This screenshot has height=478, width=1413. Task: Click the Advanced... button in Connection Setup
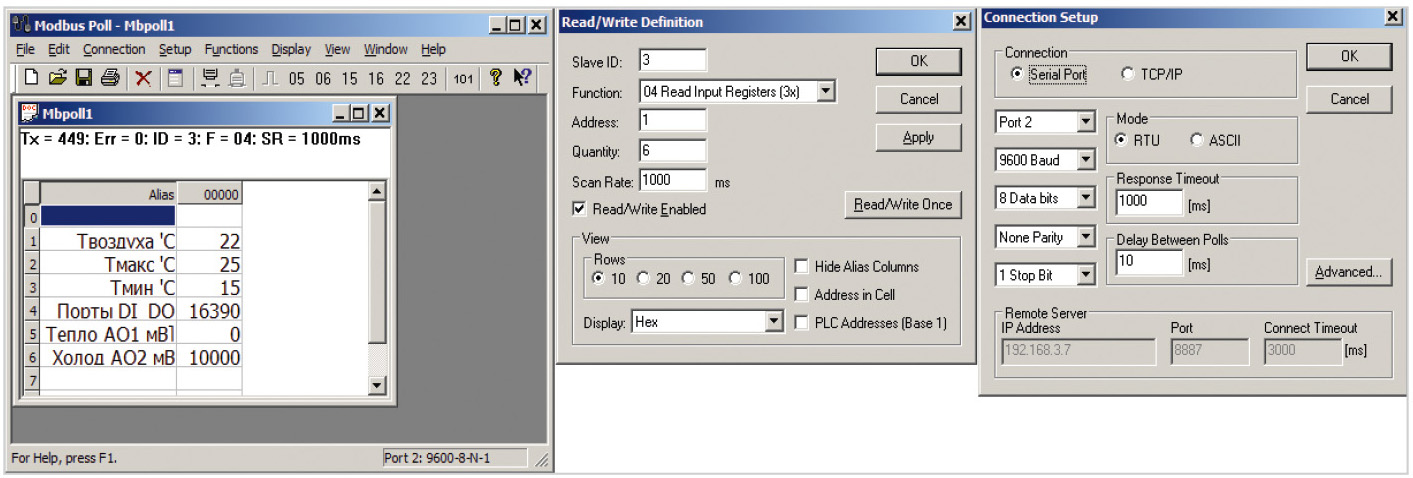click(1348, 272)
